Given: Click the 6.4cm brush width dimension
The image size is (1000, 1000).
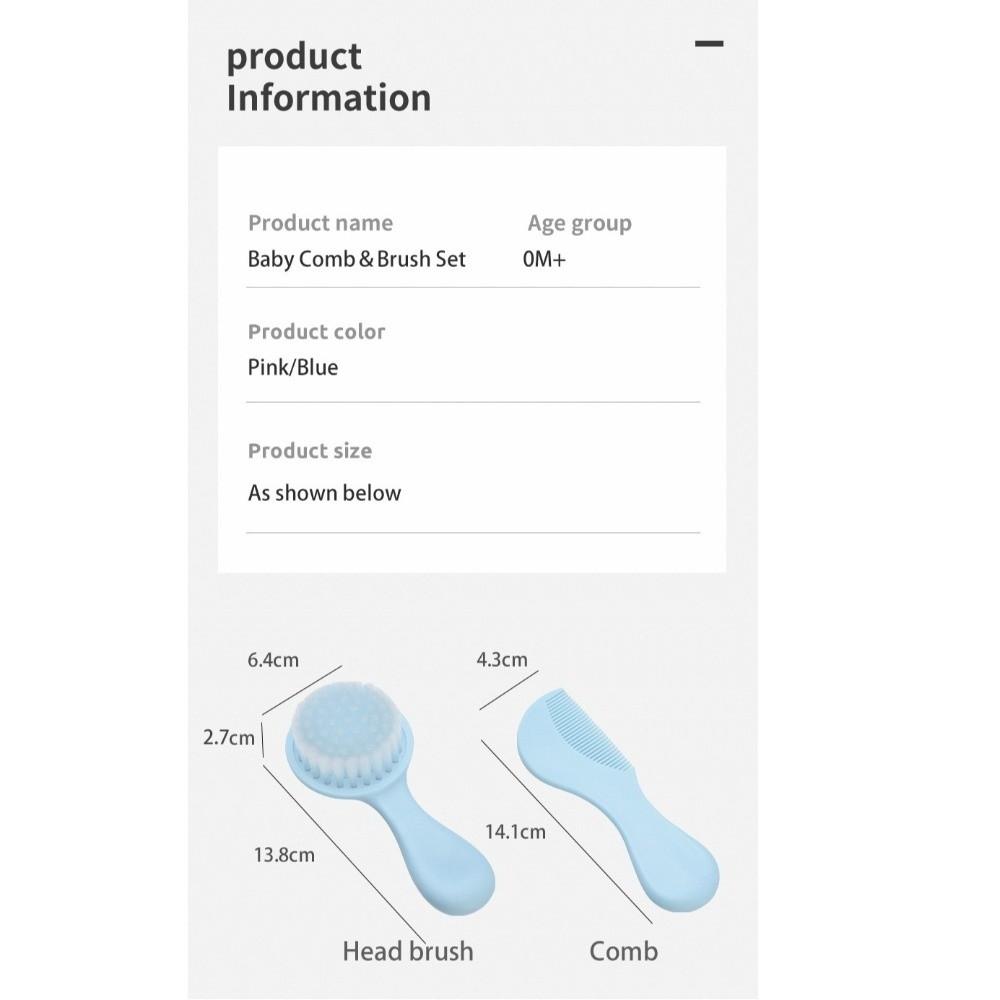Looking at the screenshot, I should click(273, 660).
